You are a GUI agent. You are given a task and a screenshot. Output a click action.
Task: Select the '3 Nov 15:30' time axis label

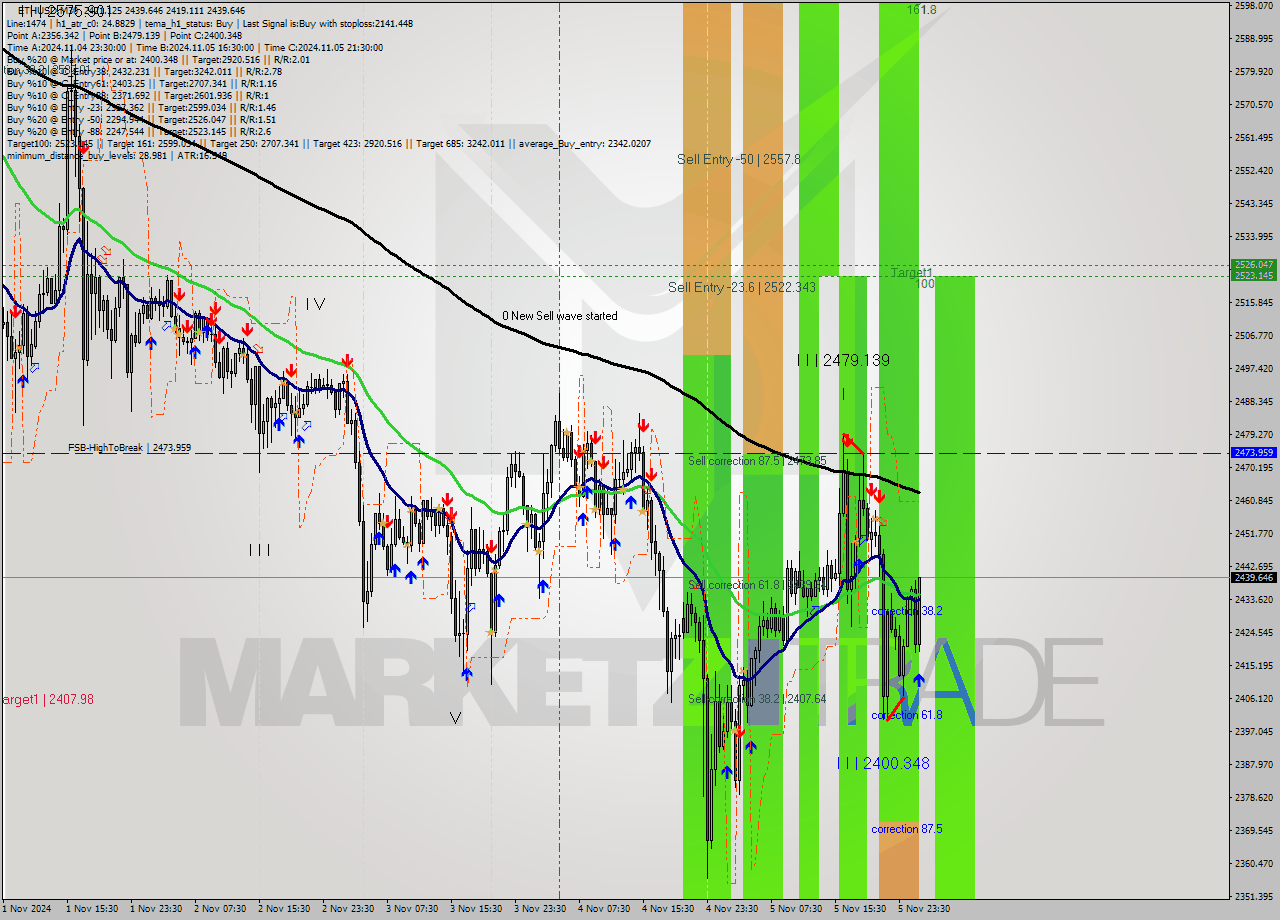476,909
